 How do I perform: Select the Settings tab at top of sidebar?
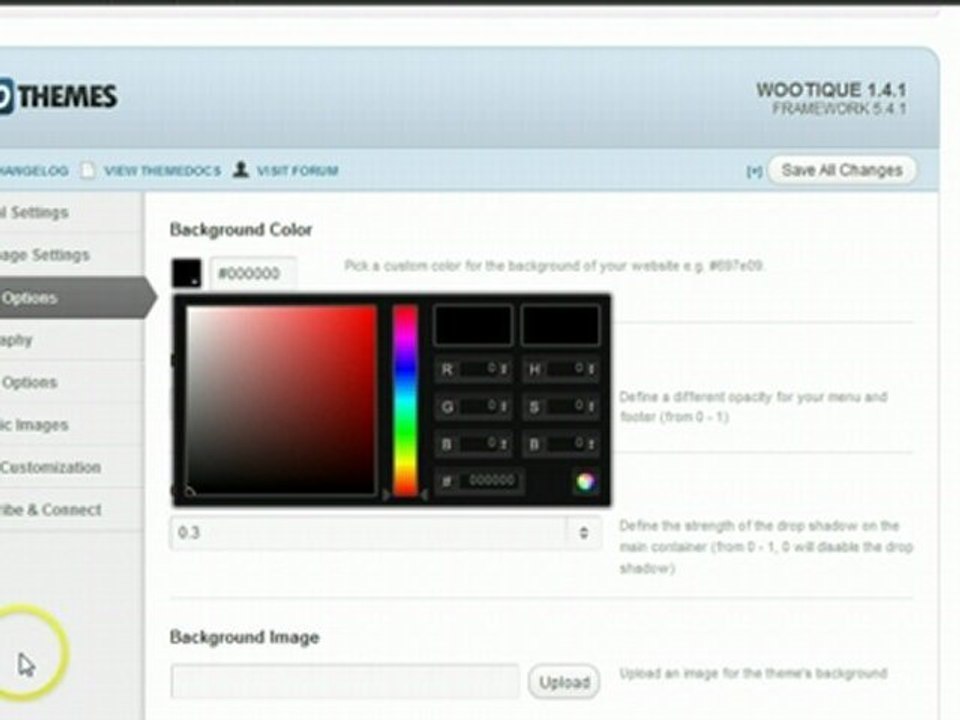[72, 212]
